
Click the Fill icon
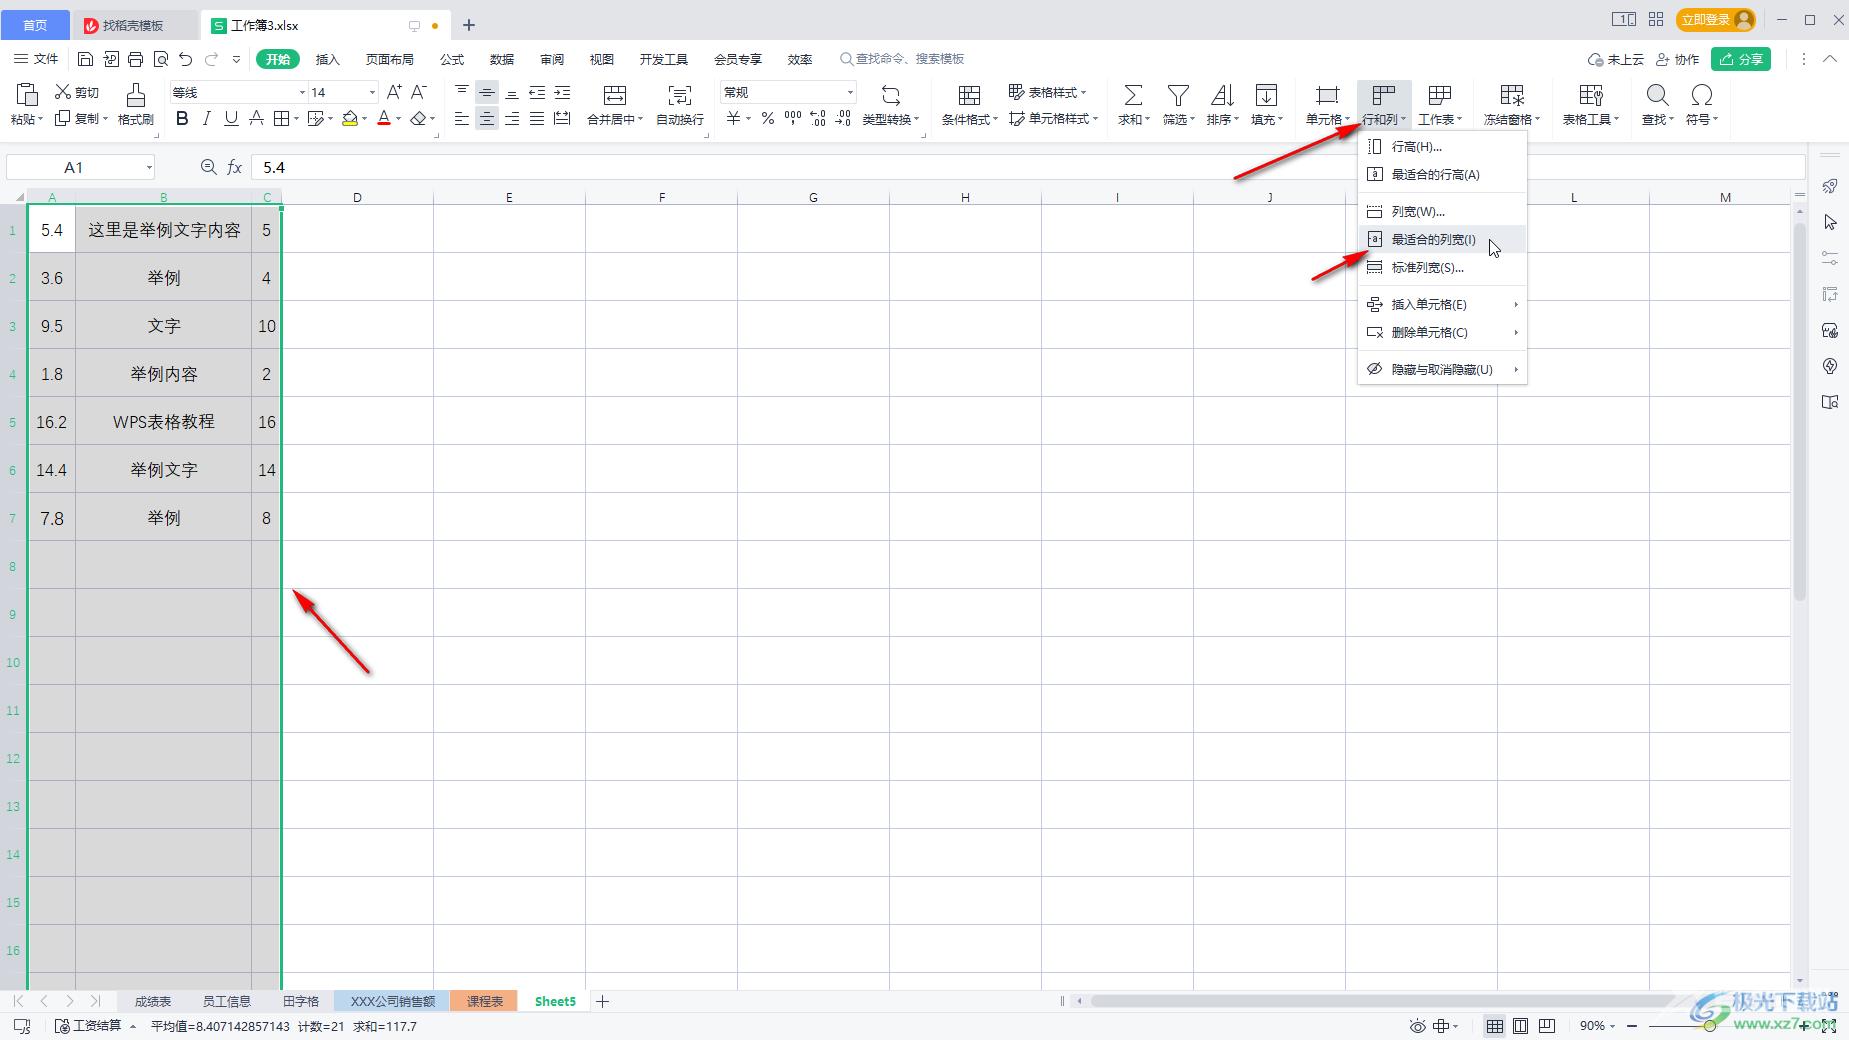[1266, 95]
